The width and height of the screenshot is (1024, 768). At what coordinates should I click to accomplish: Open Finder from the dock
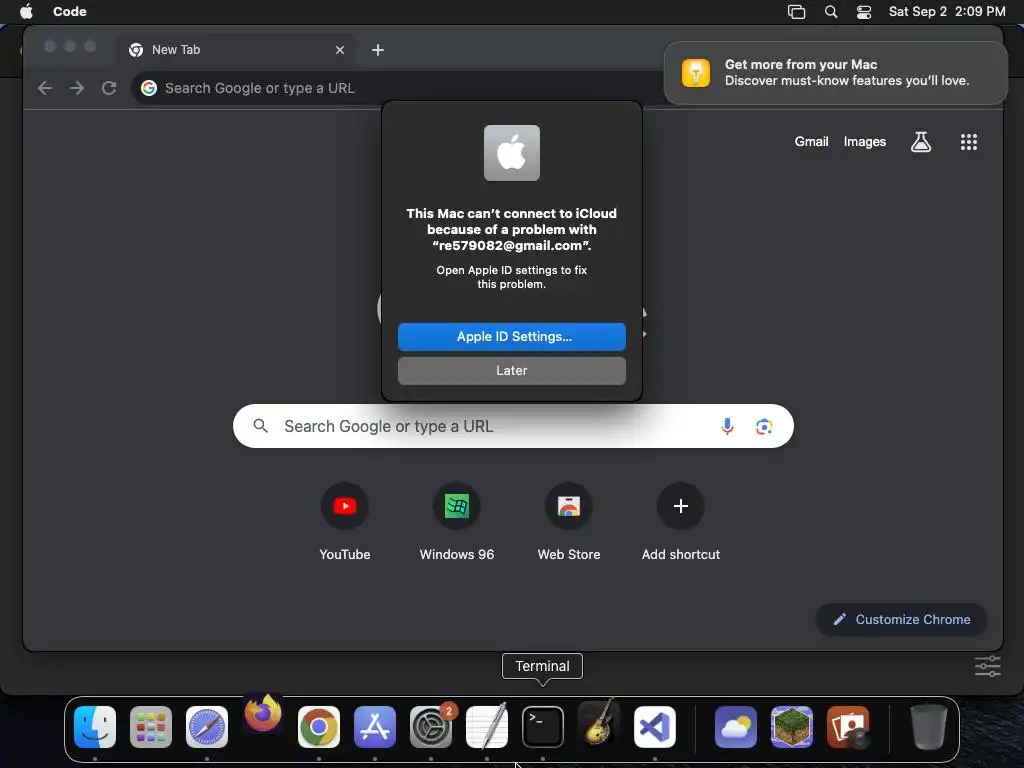pos(95,727)
